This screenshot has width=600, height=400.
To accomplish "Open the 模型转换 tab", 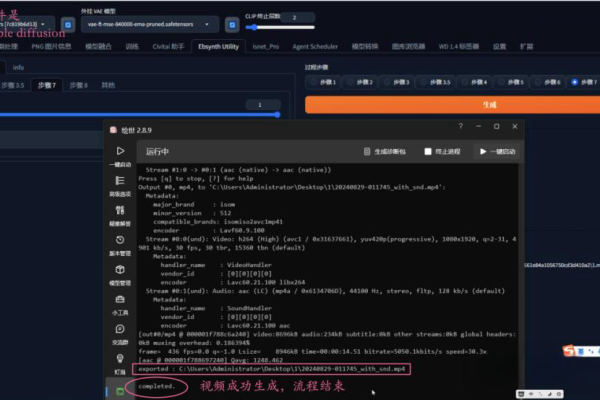I will pos(365,46).
